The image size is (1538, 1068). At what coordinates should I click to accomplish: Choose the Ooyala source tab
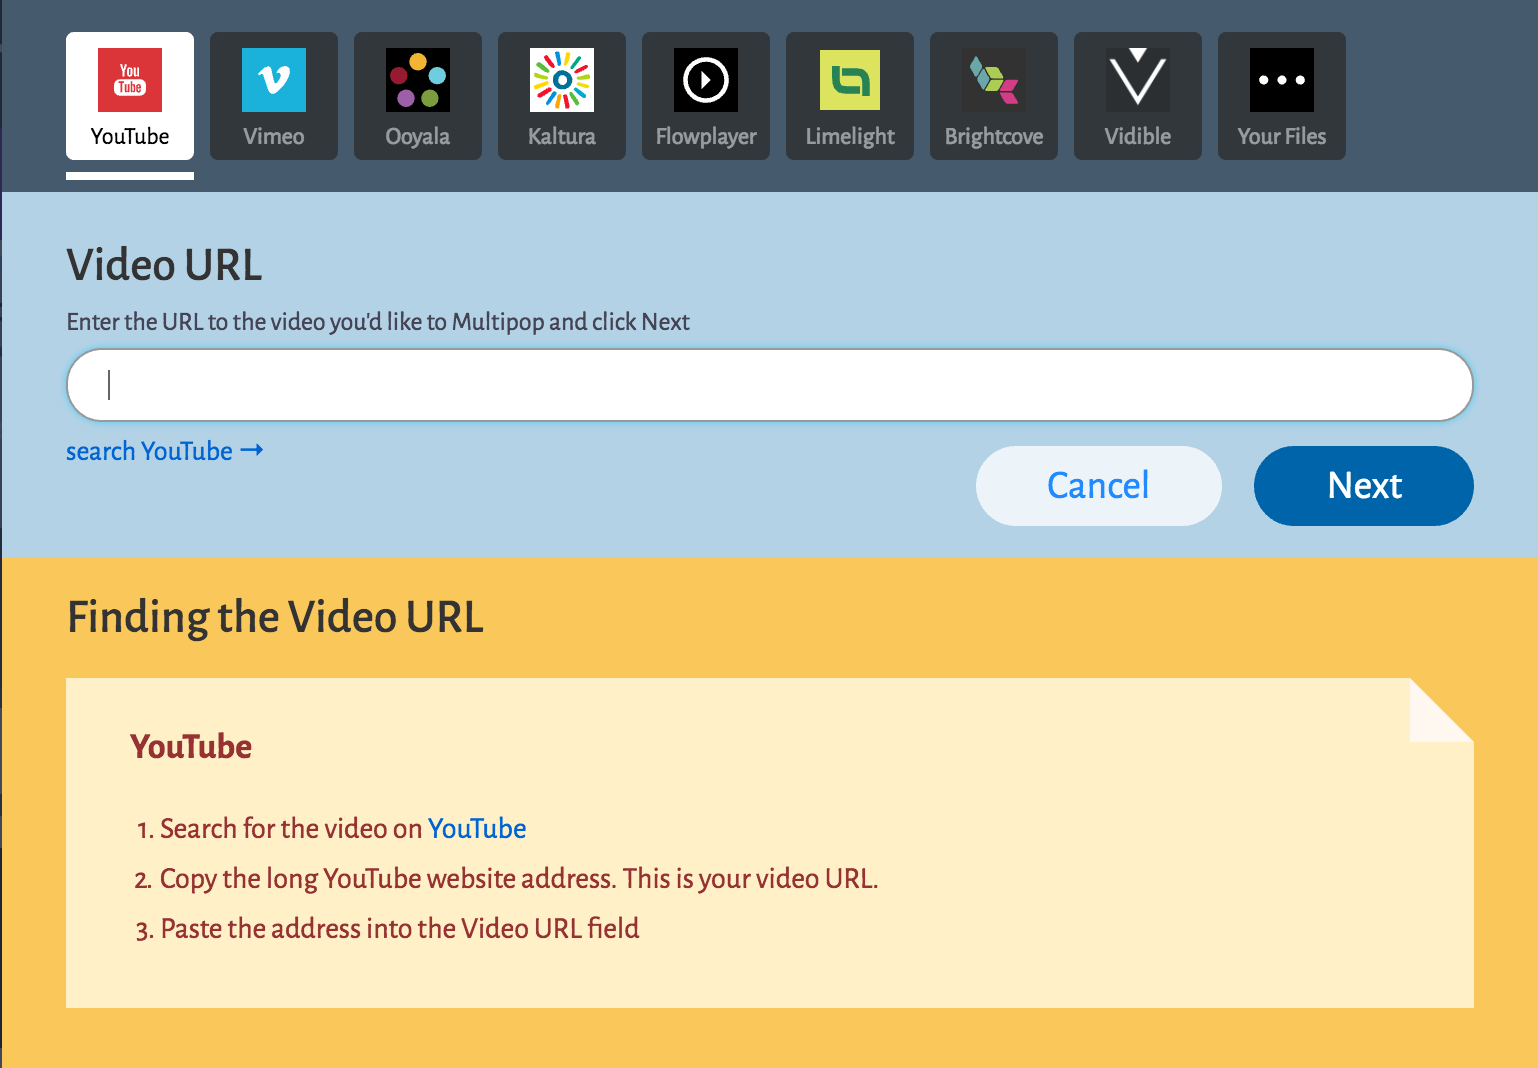pos(418,96)
